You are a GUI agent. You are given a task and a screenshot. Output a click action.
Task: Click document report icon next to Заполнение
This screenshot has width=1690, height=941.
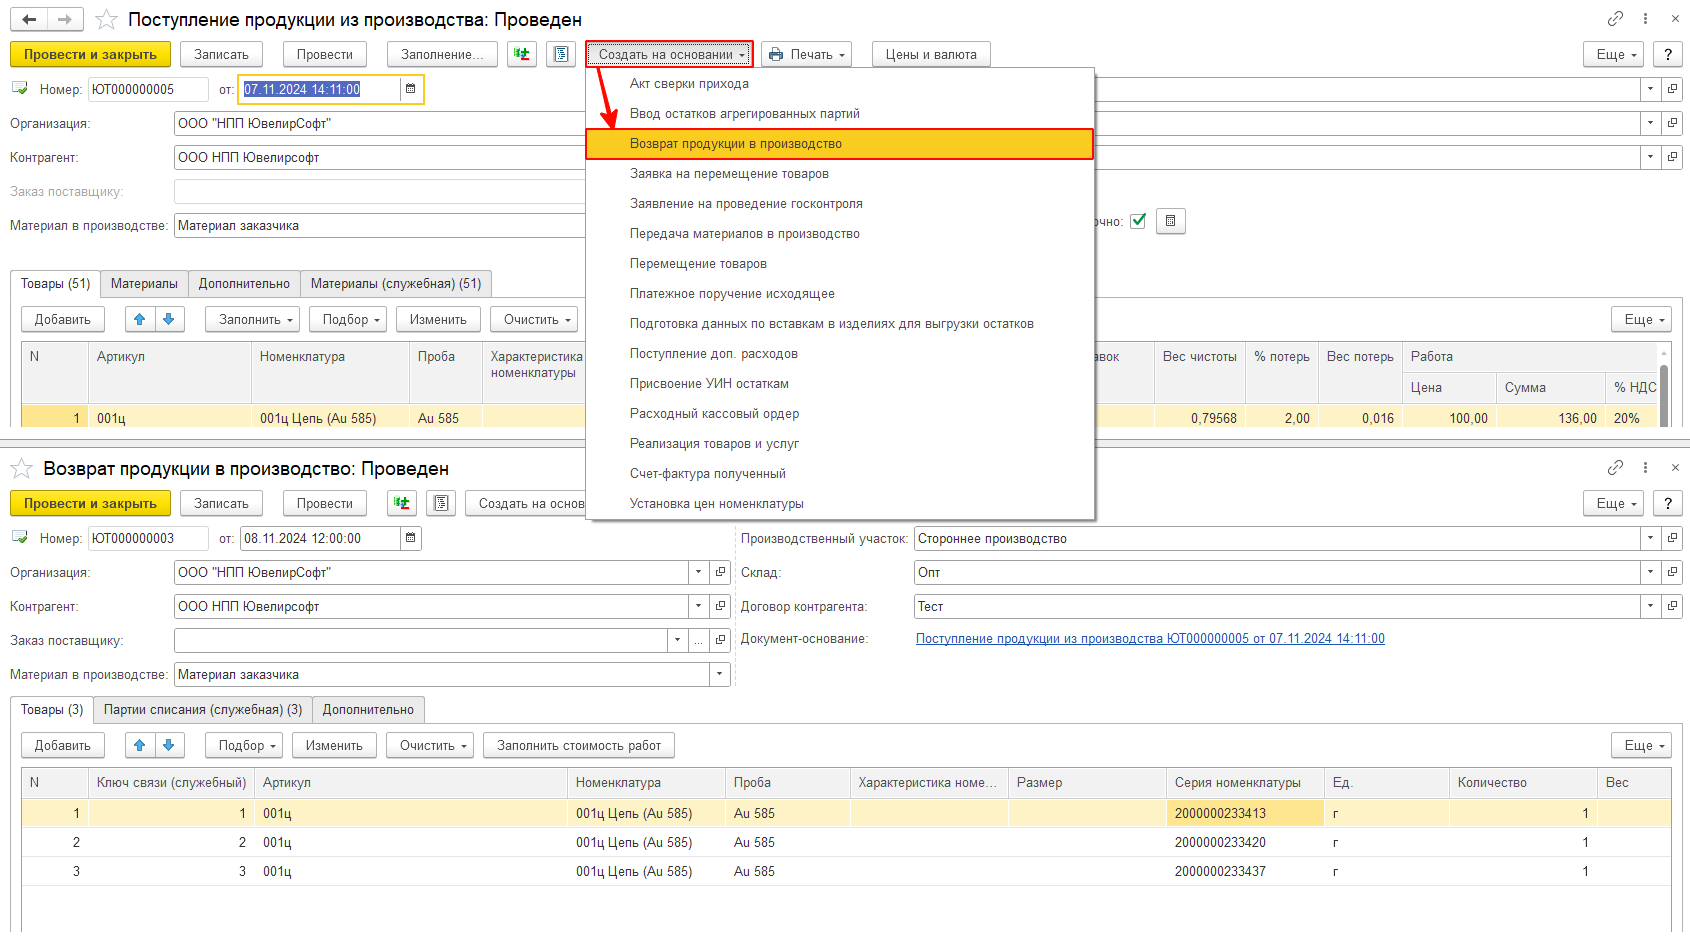pyautogui.click(x=561, y=54)
